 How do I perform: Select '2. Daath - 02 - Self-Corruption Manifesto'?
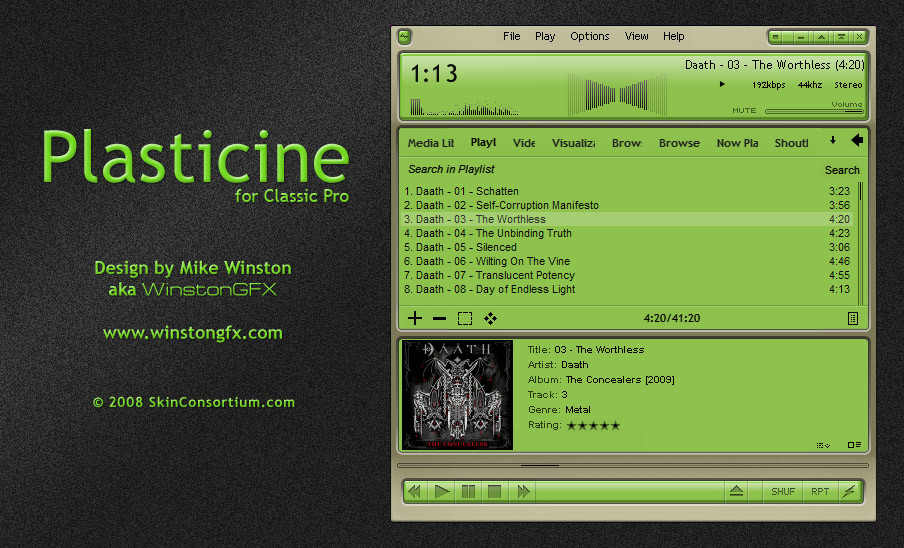(627, 205)
